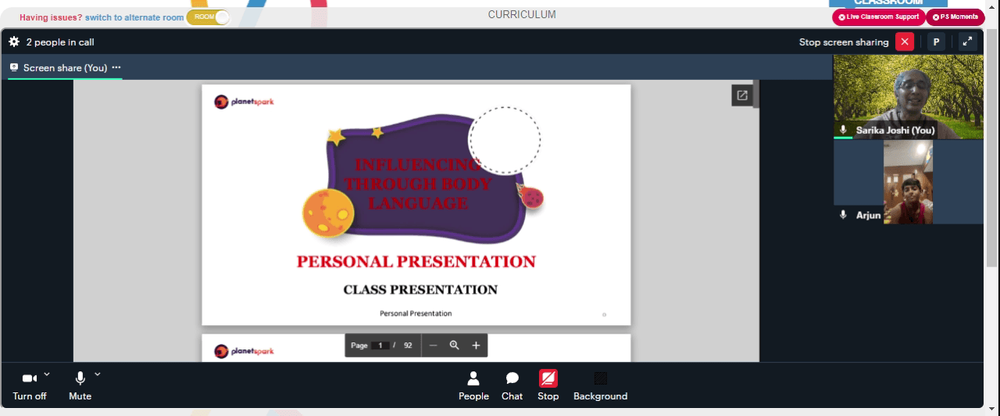
Task: Click Live Classroom Support button
Action: (878, 17)
